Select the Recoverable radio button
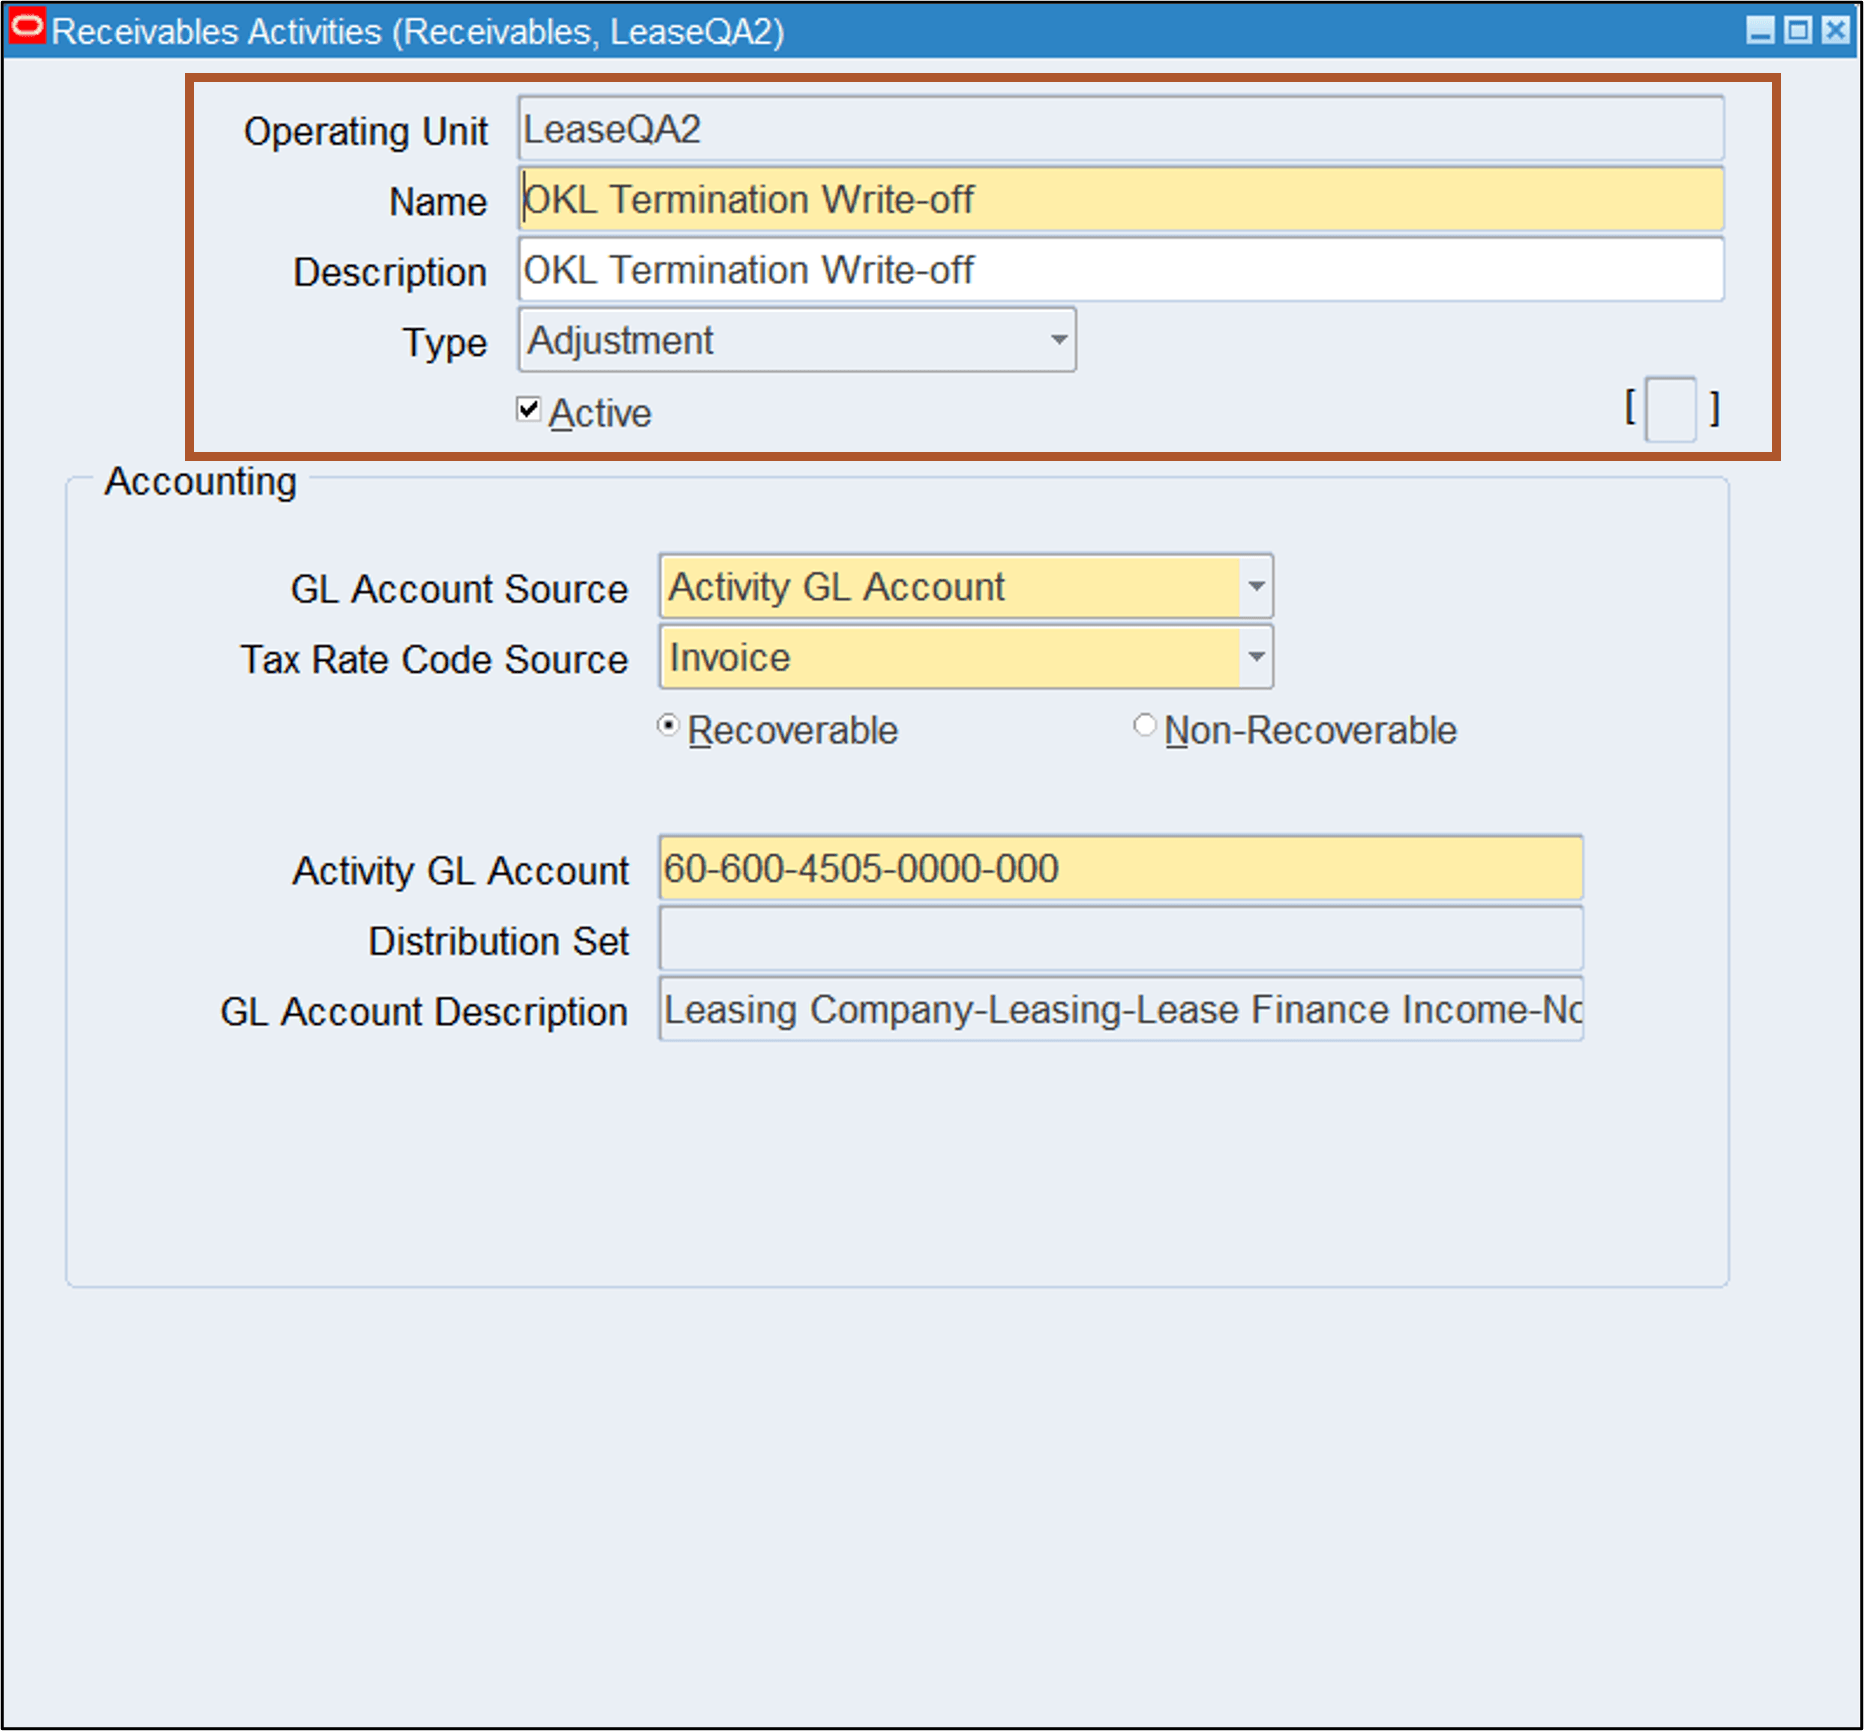The image size is (1864, 1731). [x=668, y=725]
